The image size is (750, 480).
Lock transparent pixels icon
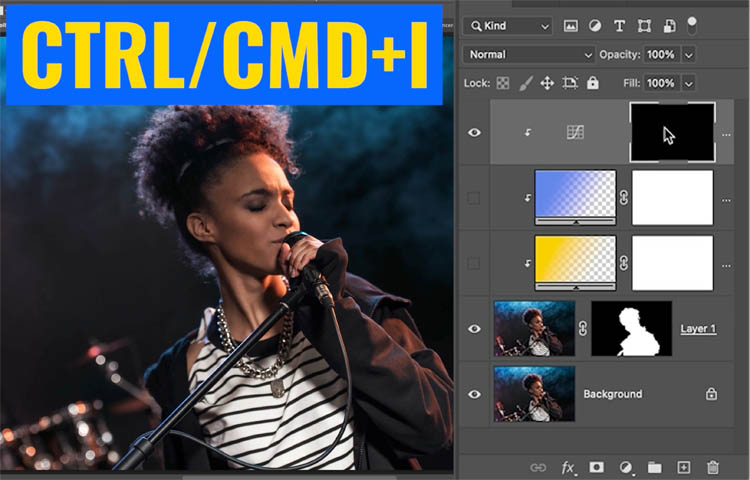tap(503, 83)
